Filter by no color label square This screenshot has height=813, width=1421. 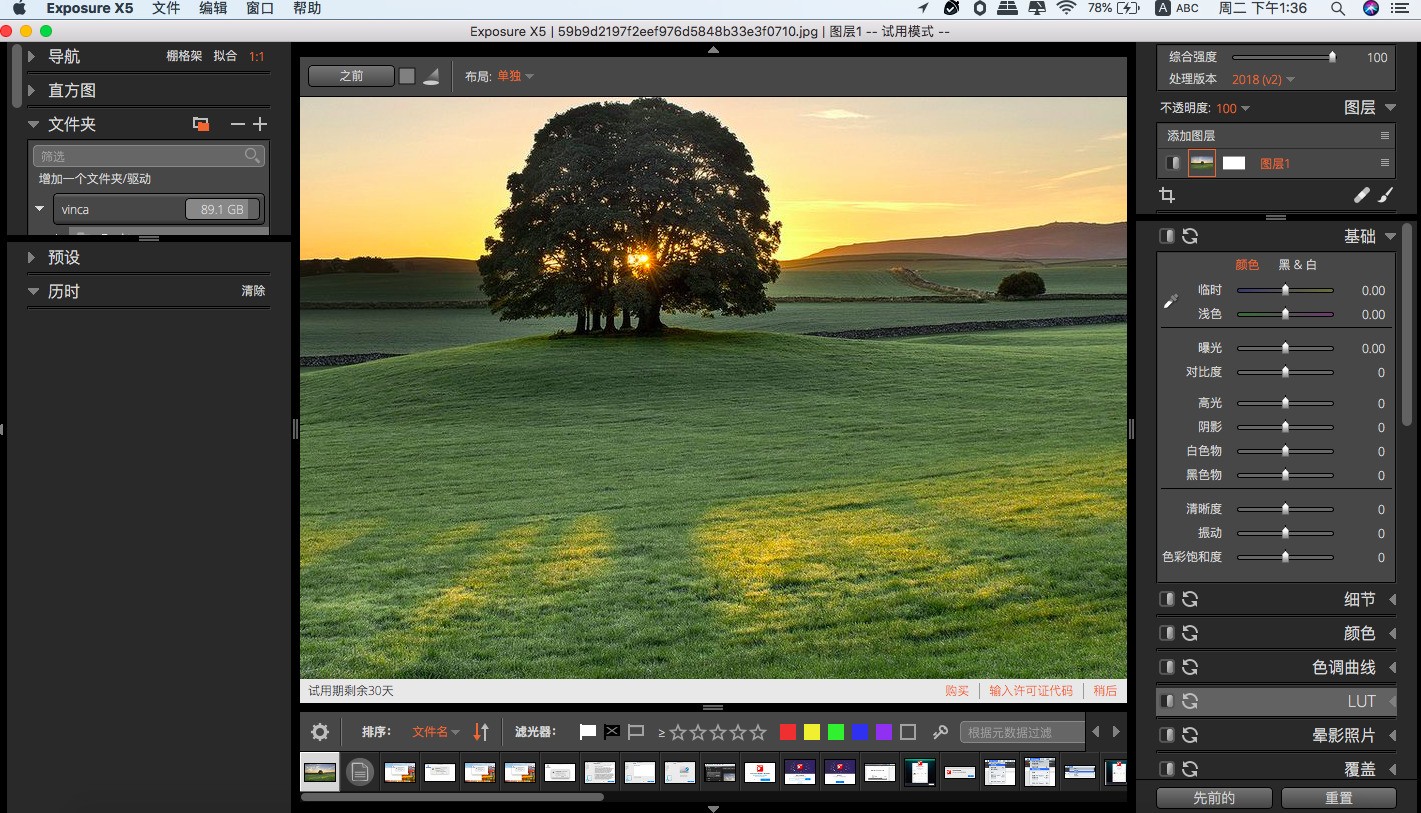click(908, 732)
